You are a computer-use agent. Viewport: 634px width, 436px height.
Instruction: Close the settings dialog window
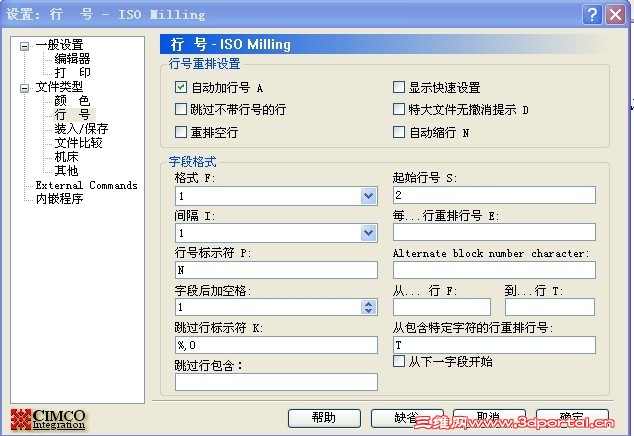615,15
